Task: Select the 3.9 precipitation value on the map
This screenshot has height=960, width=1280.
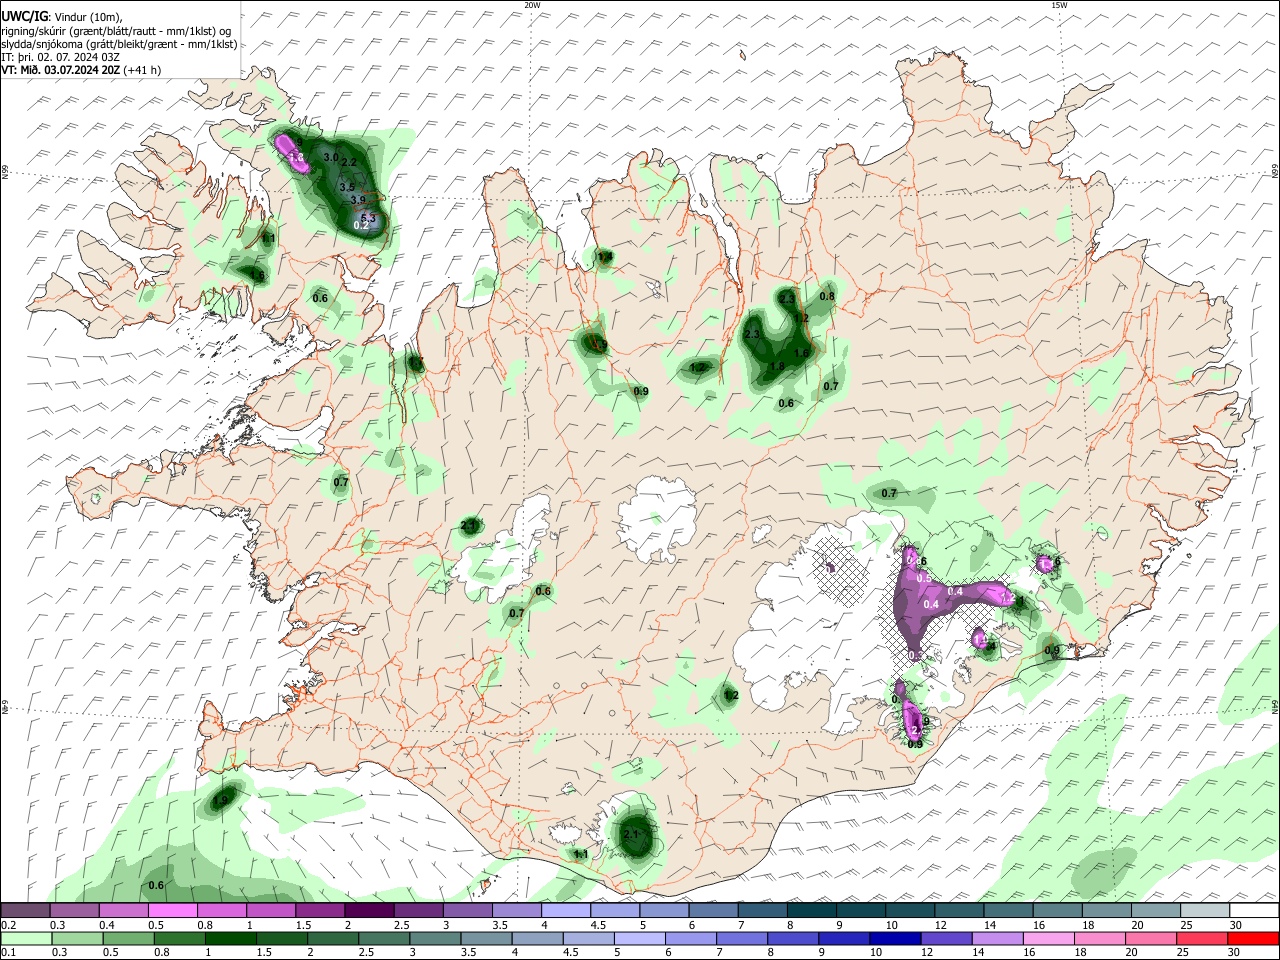Action: tap(358, 201)
